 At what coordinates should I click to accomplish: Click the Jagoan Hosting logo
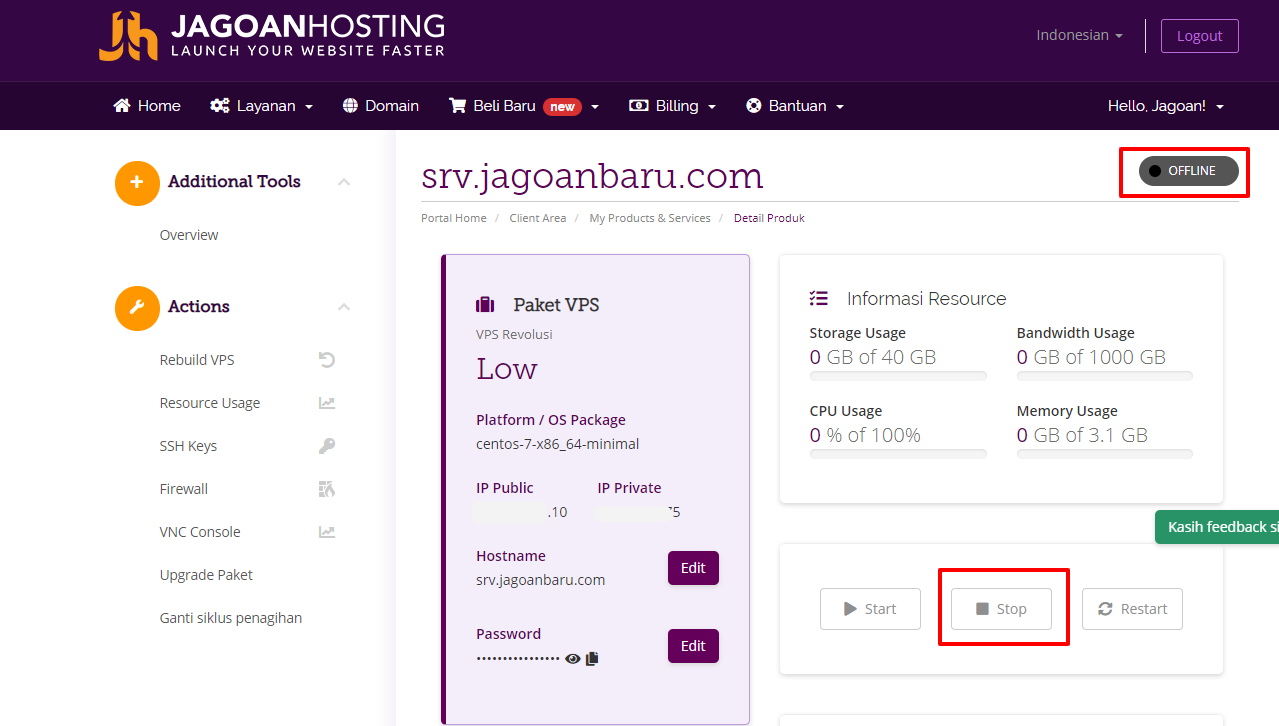[272, 35]
